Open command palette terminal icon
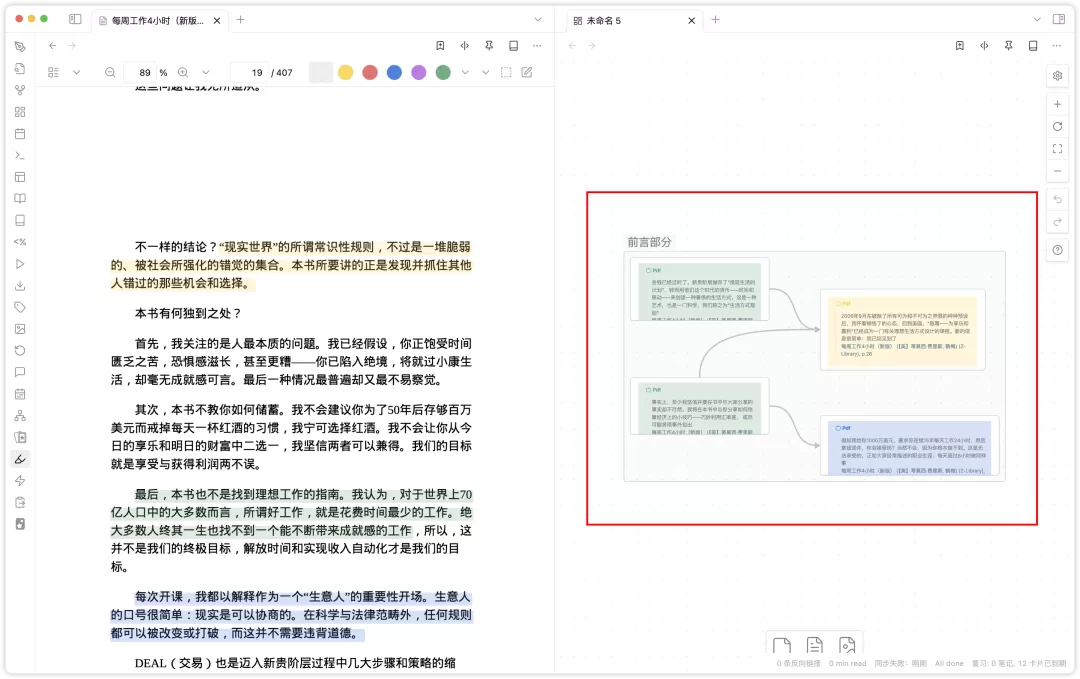This screenshot has width=1080, height=679. (x=20, y=155)
